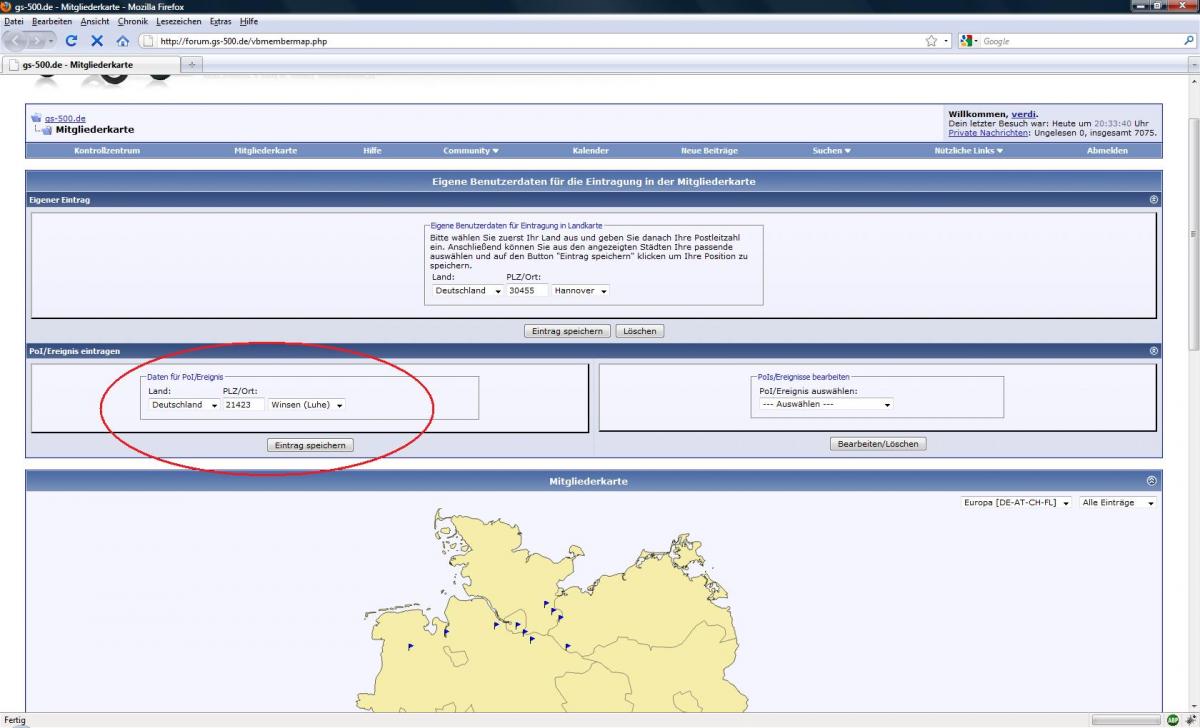1200x728 pixels.
Task: Open the PoI/Ereignis auswählen dropdown
Action: coord(826,404)
